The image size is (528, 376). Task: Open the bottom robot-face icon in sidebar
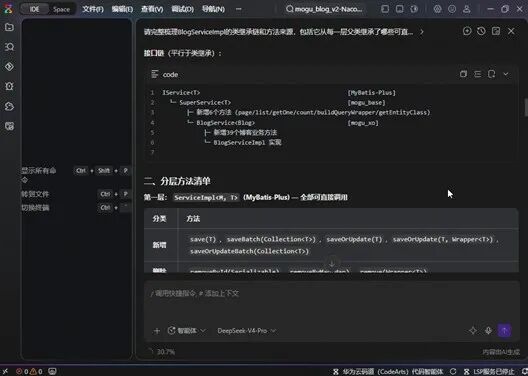tap(9, 126)
